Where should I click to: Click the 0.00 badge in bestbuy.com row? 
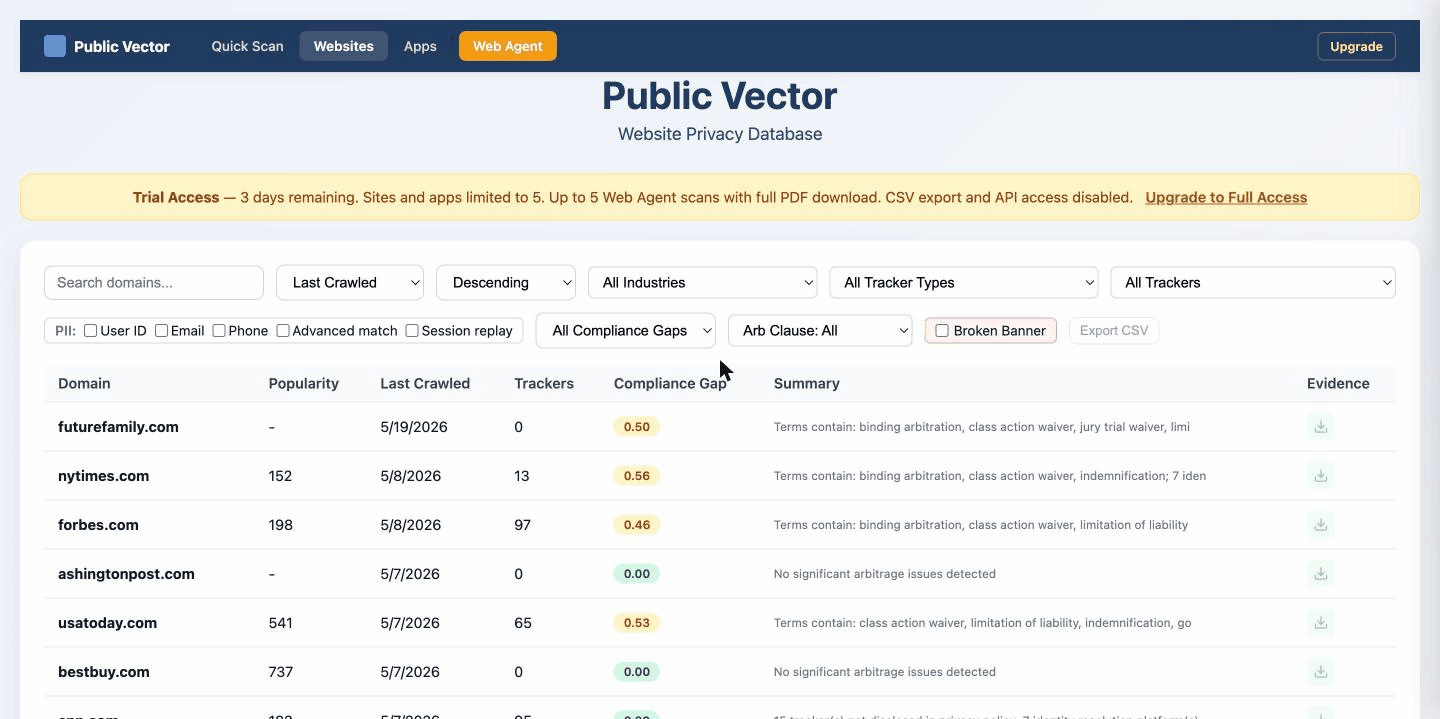pyautogui.click(x=637, y=672)
